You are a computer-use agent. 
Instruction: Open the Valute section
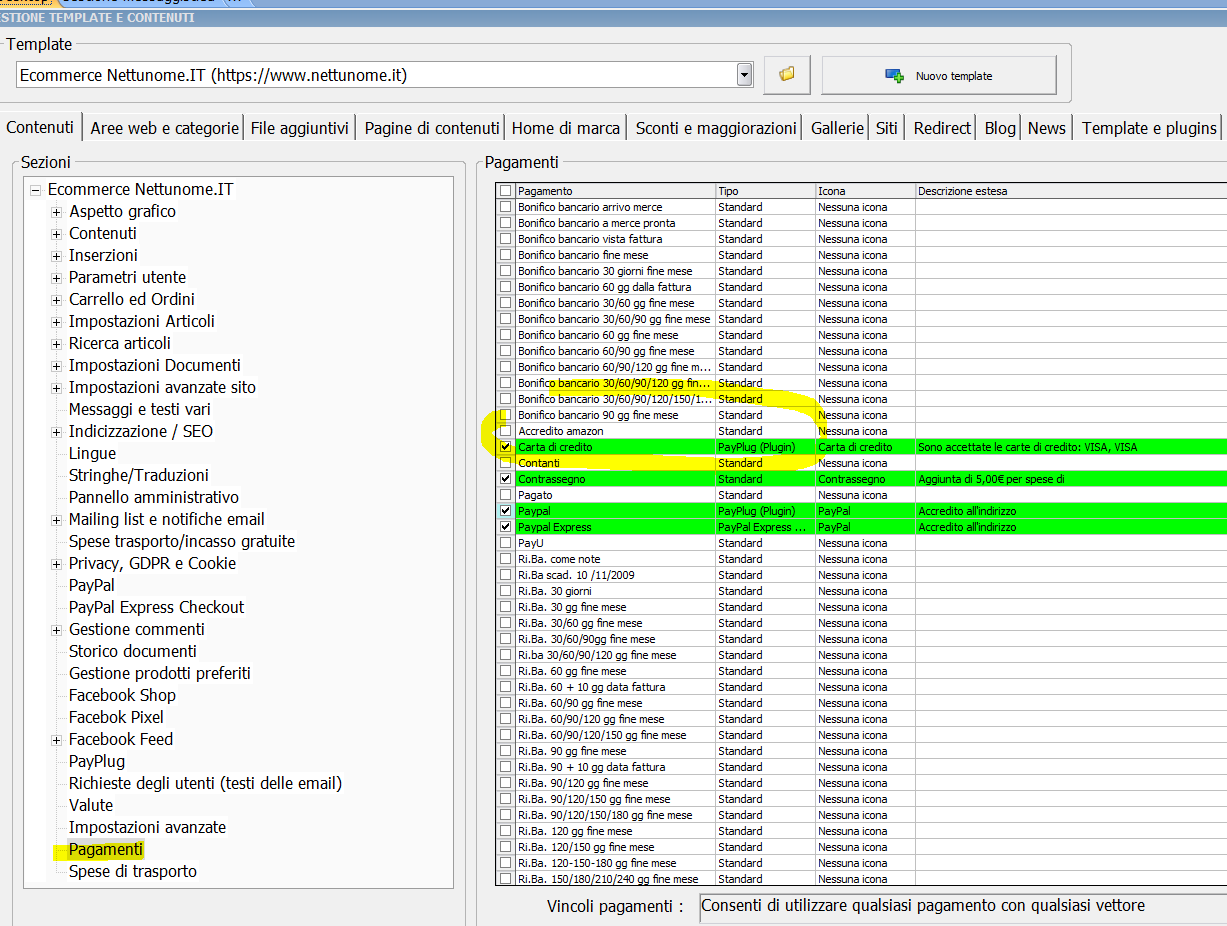point(91,805)
